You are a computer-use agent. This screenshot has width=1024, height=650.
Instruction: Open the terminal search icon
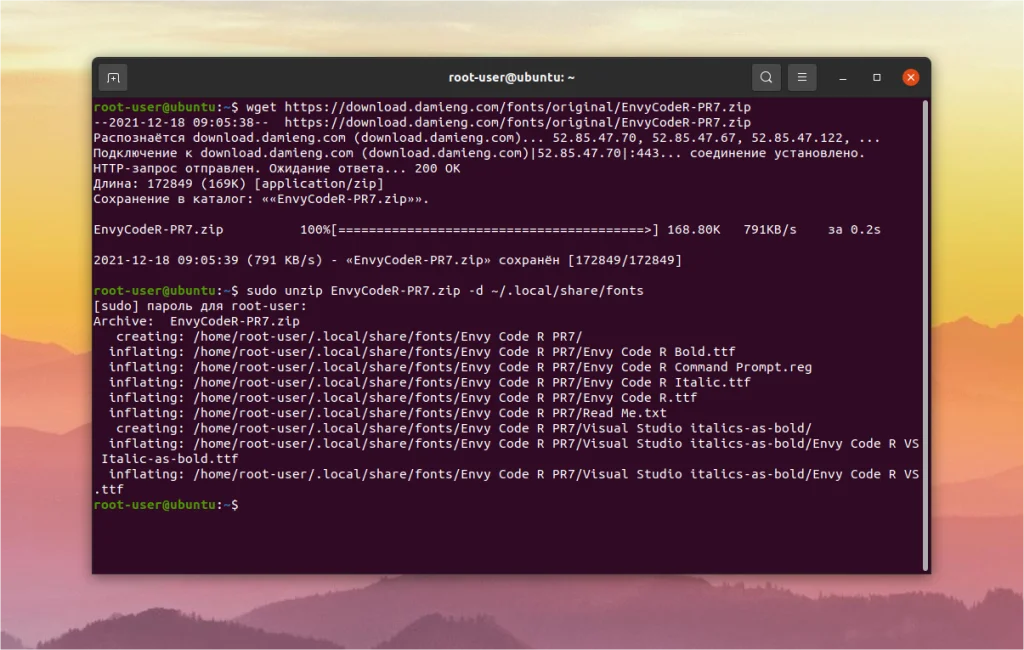point(766,76)
